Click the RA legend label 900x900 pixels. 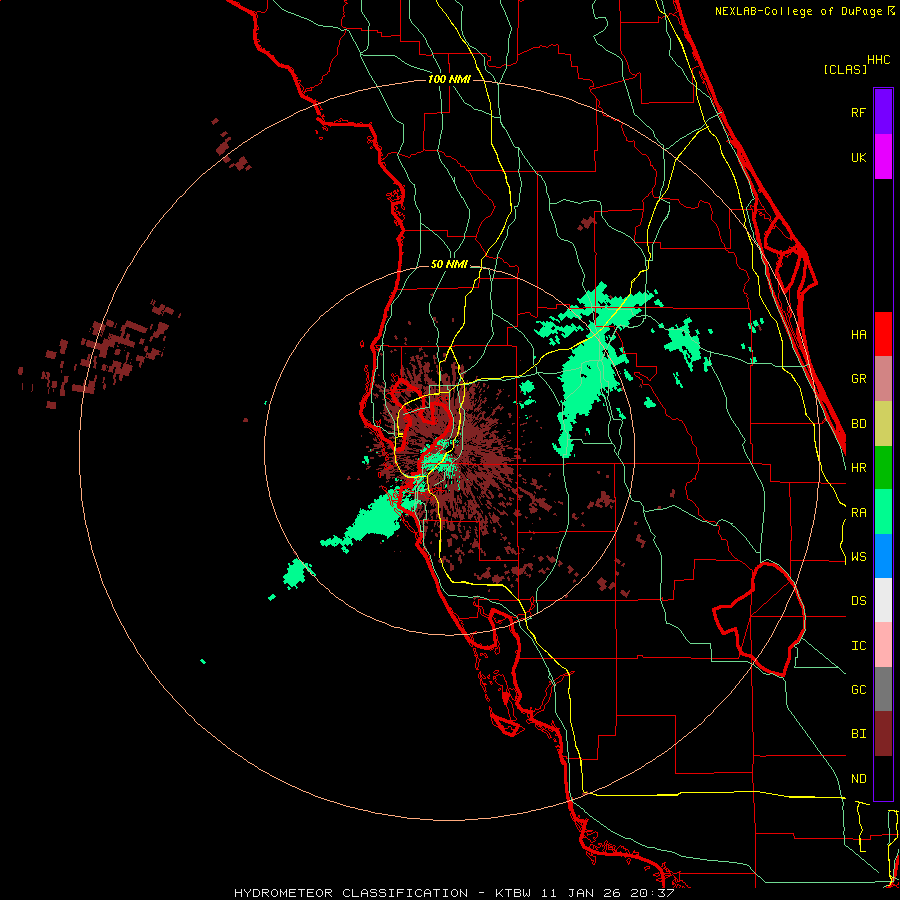[858, 513]
